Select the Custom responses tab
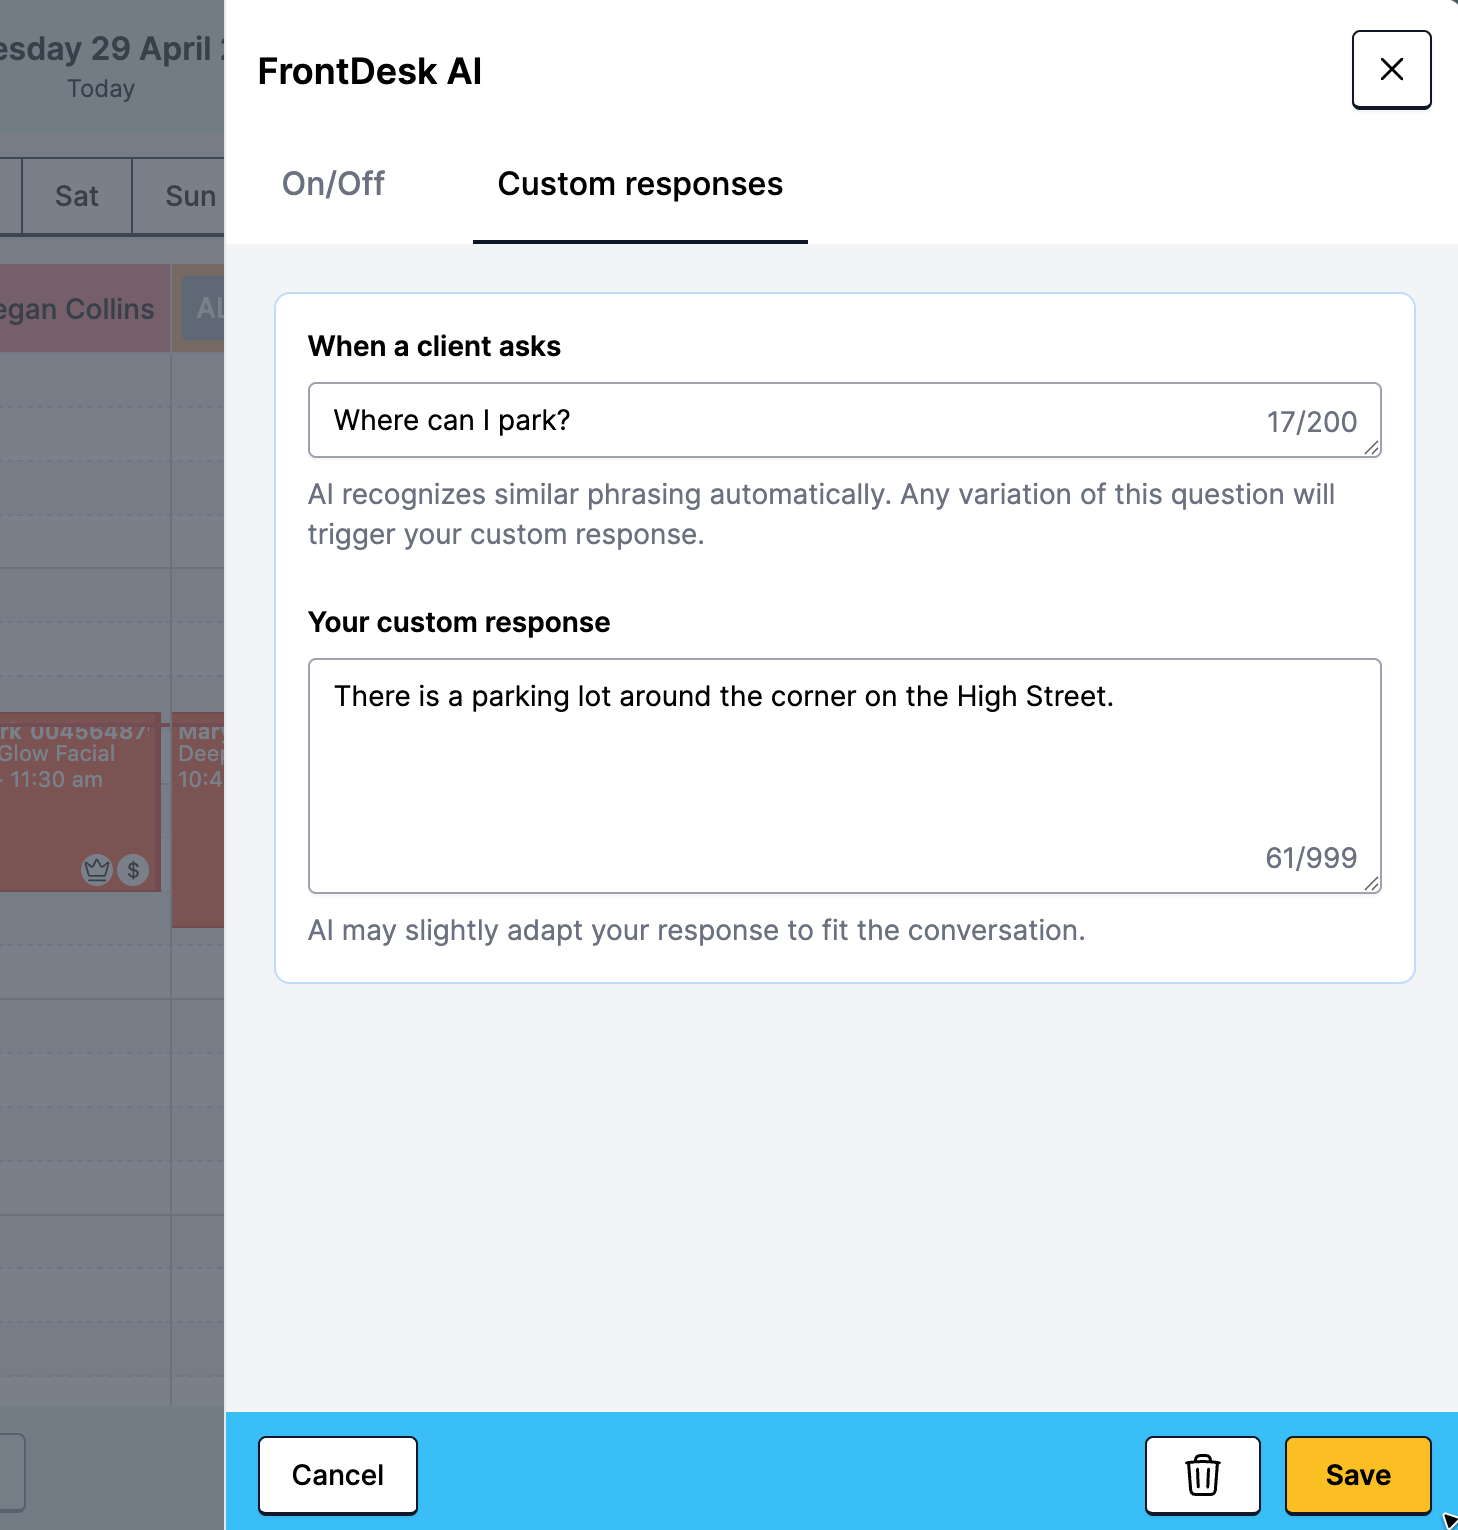 tap(640, 184)
